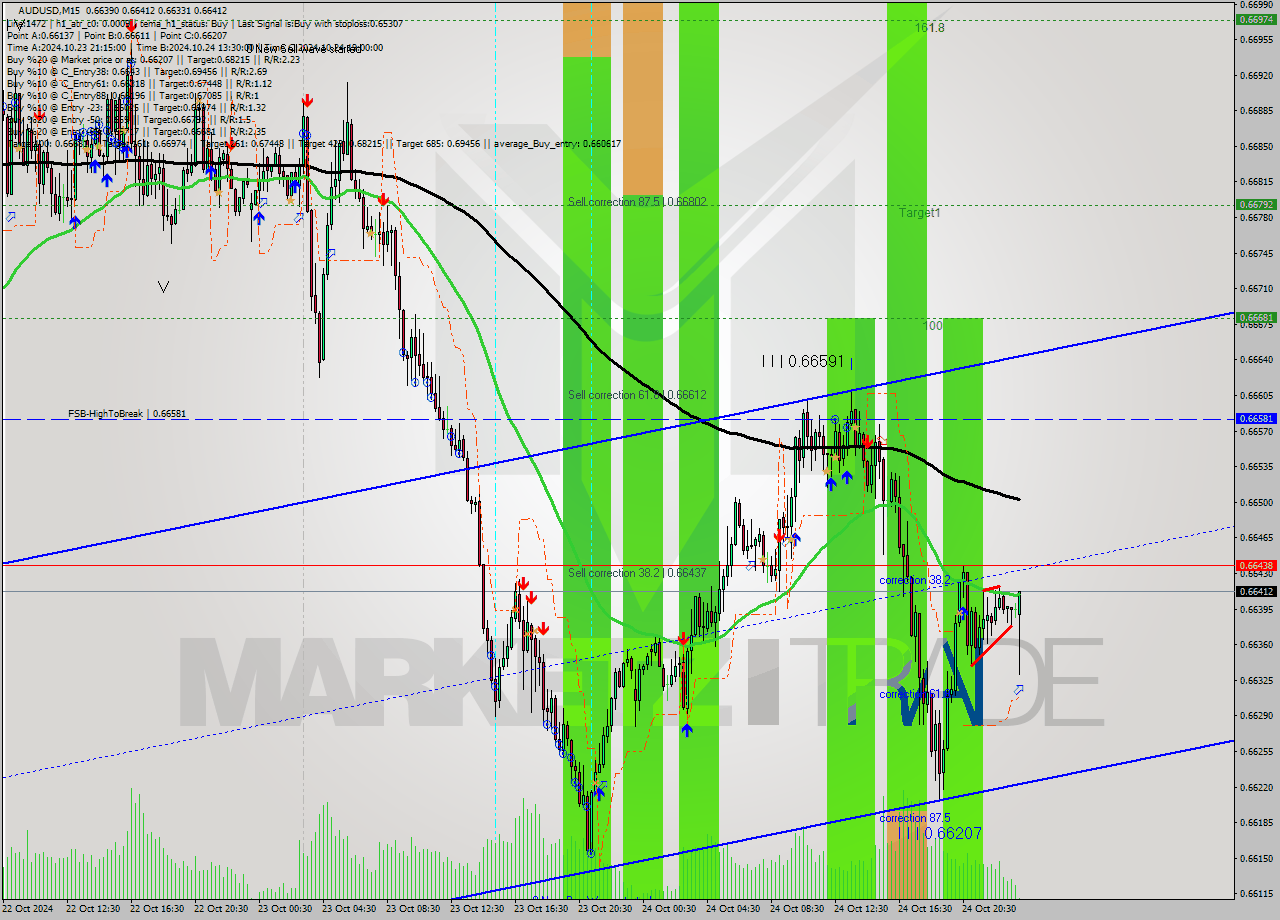
Task: Click the '100' Fibonacci level label
Action: click(932, 326)
